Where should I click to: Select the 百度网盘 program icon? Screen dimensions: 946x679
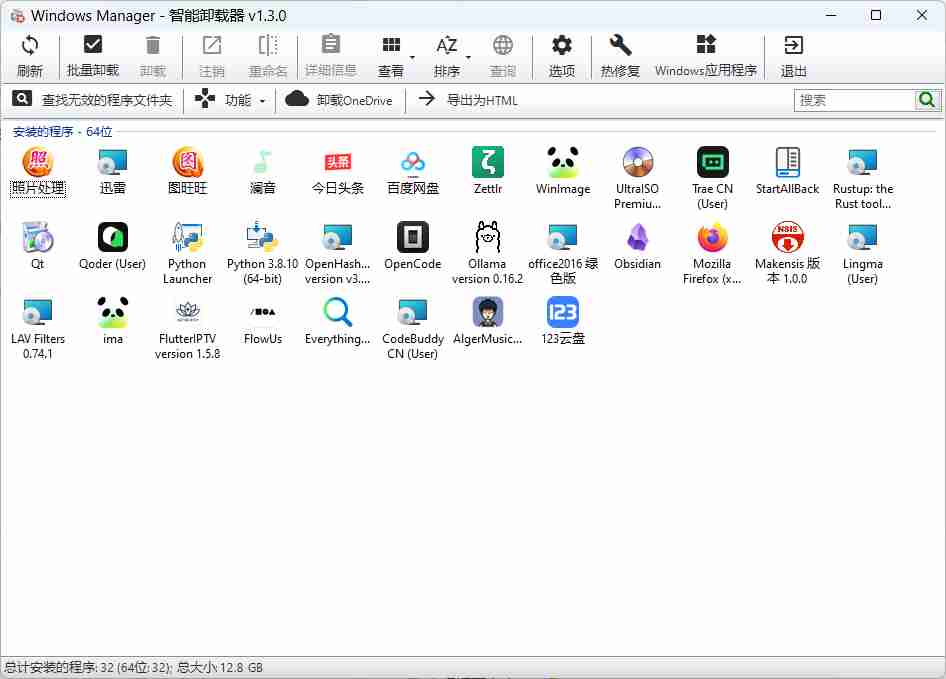(413, 163)
